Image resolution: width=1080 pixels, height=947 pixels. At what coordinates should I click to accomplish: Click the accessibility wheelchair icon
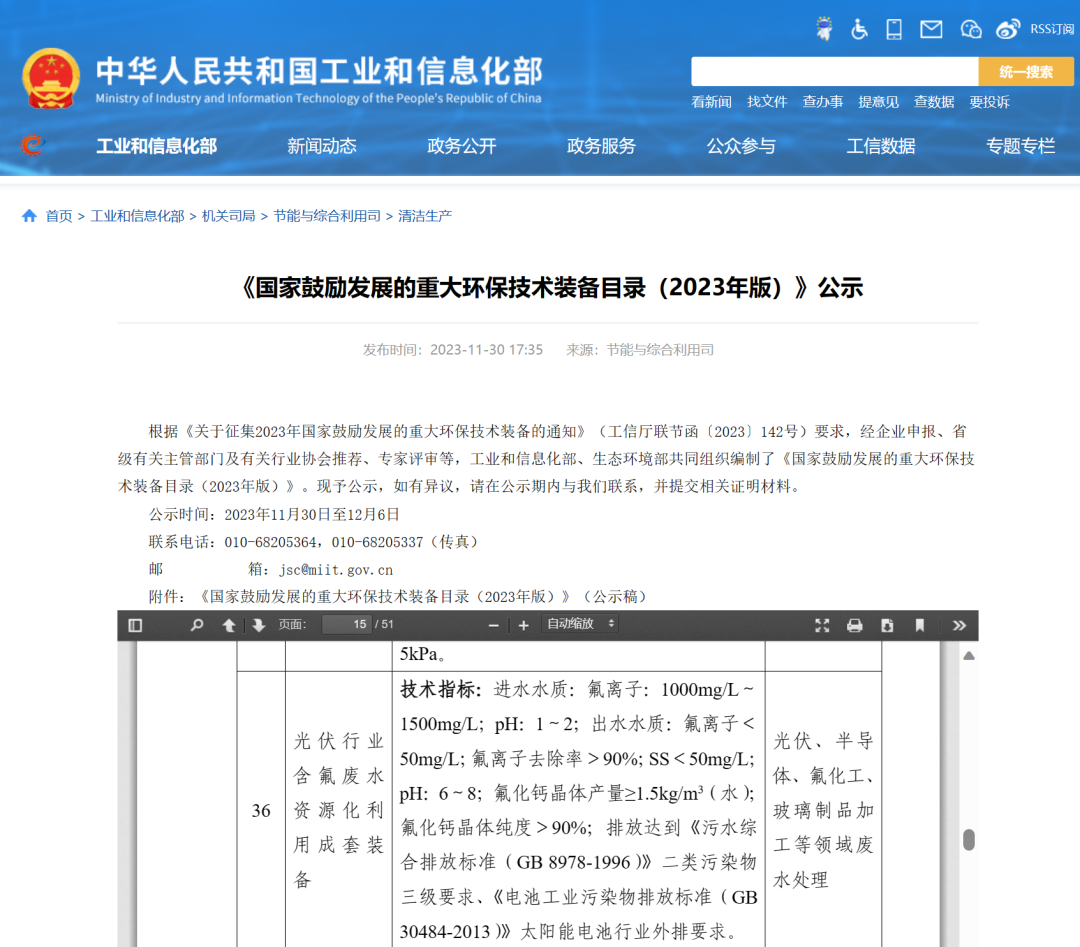tap(859, 29)
